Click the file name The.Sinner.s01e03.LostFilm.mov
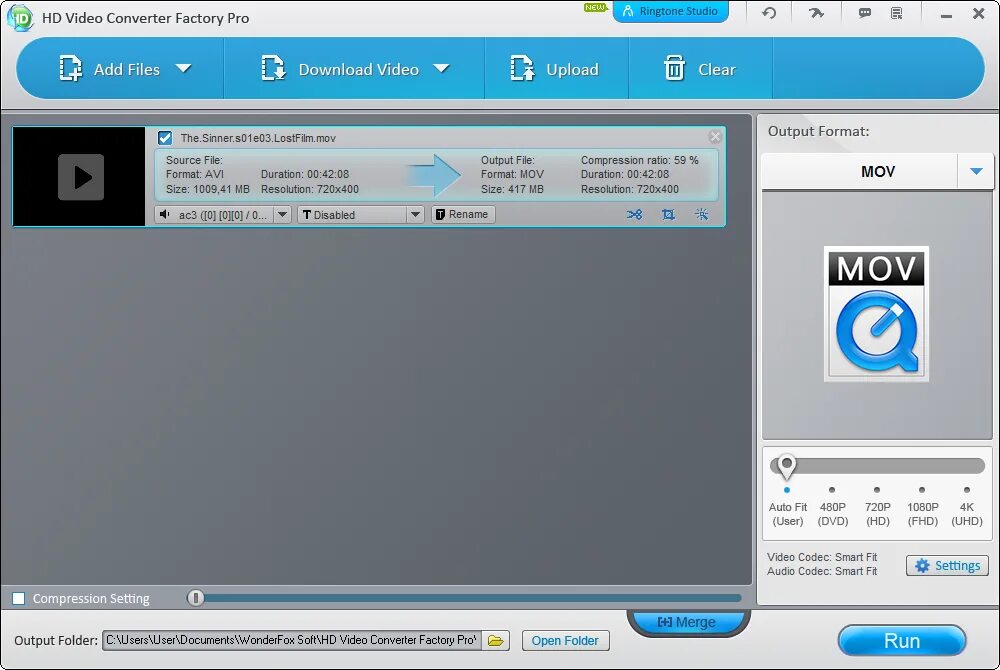This screenshot has height=670, width=1000. pyautogui.click(x=258, y=138)
